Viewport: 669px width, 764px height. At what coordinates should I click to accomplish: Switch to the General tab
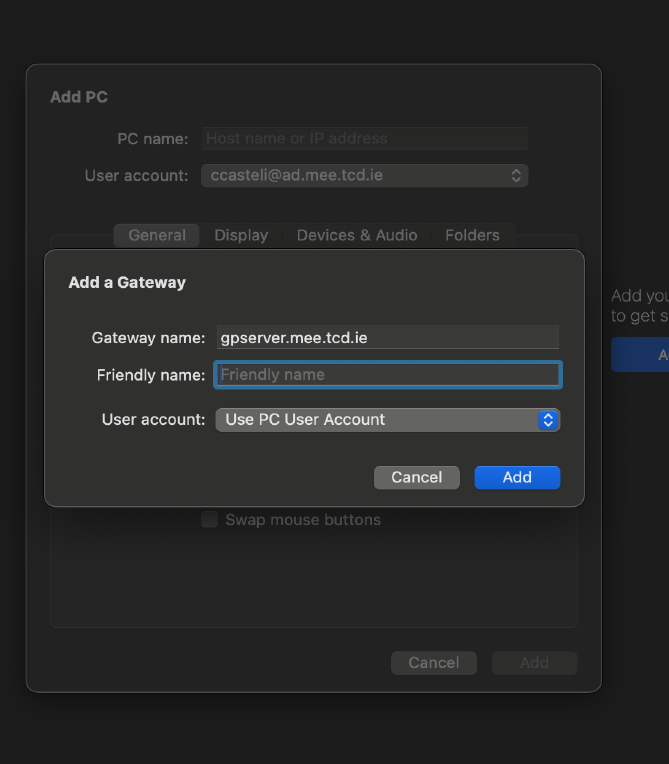click(x=157, y=235)
